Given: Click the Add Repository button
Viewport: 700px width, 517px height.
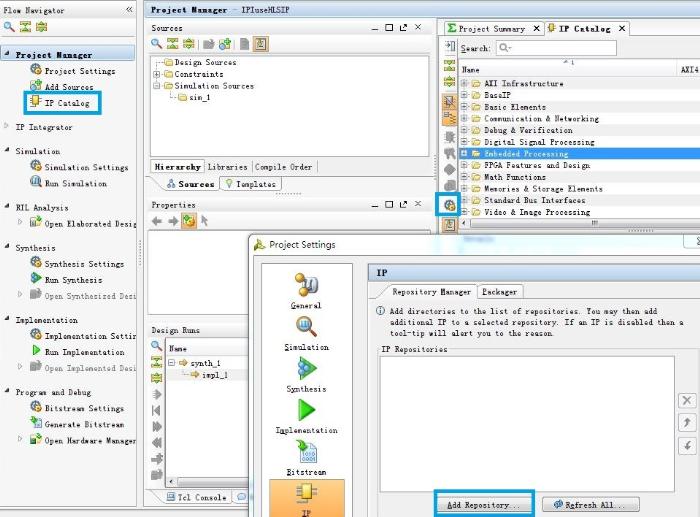Looking at the screenshot, I should point(484,505).
